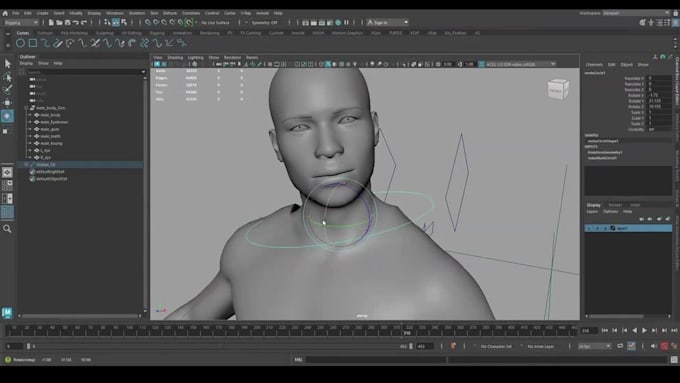Open the Skeleton menu
Screen dimensions: 680x383
tap(137, 13)
